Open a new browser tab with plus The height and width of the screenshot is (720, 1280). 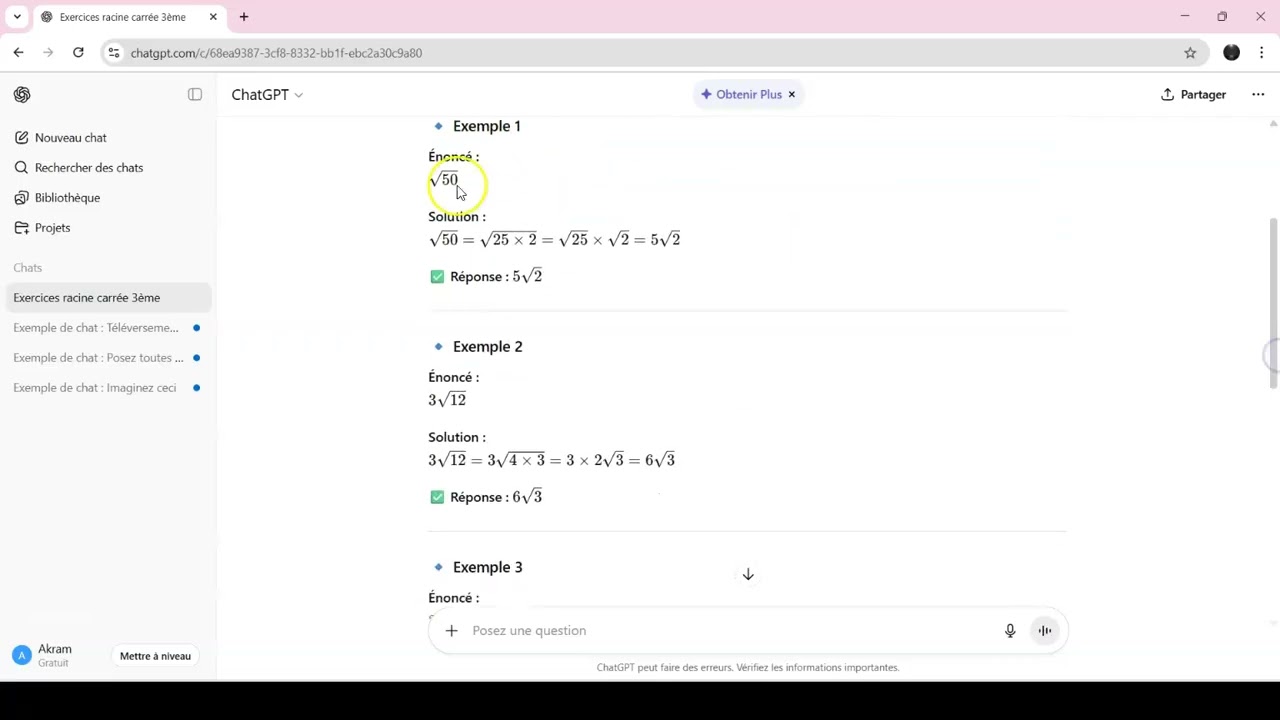point(244,17)
